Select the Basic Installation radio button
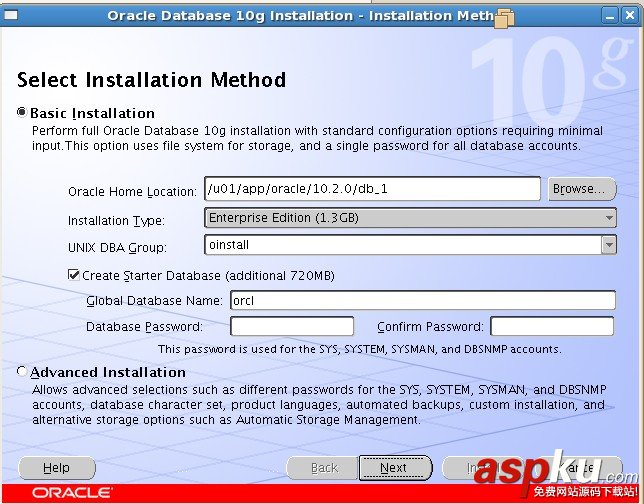 point(22,112)
